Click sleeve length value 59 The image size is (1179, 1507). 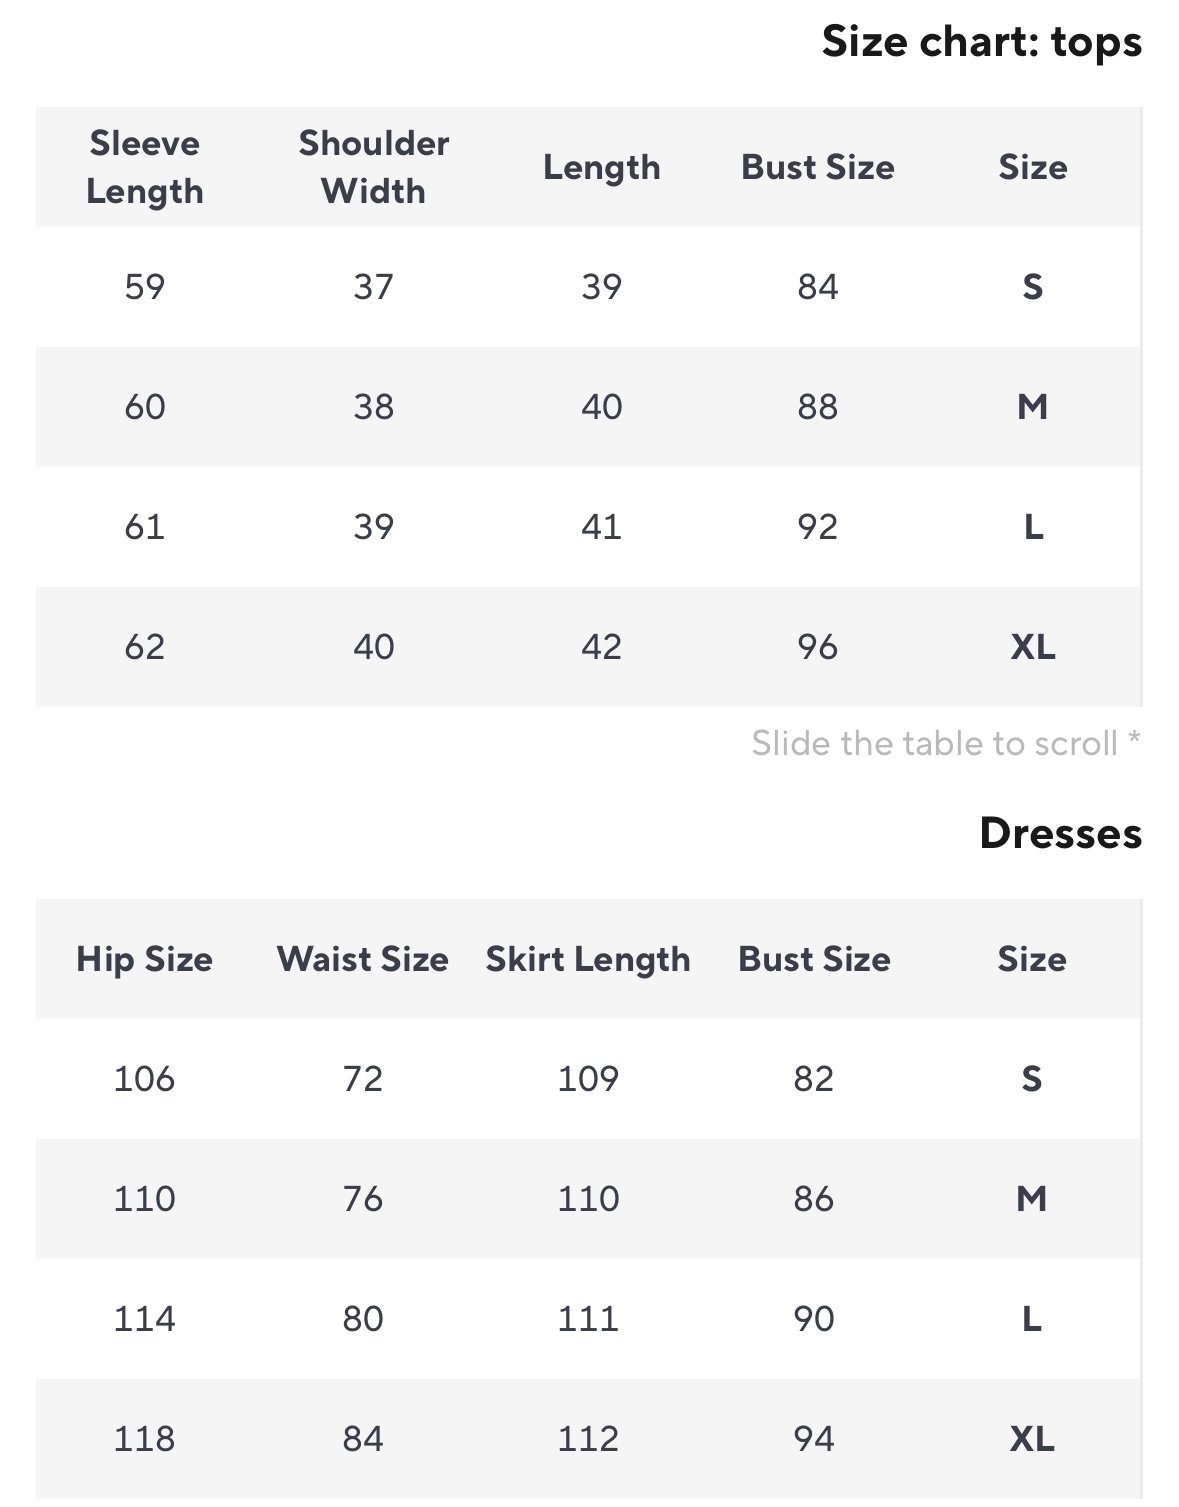[145, 288]
